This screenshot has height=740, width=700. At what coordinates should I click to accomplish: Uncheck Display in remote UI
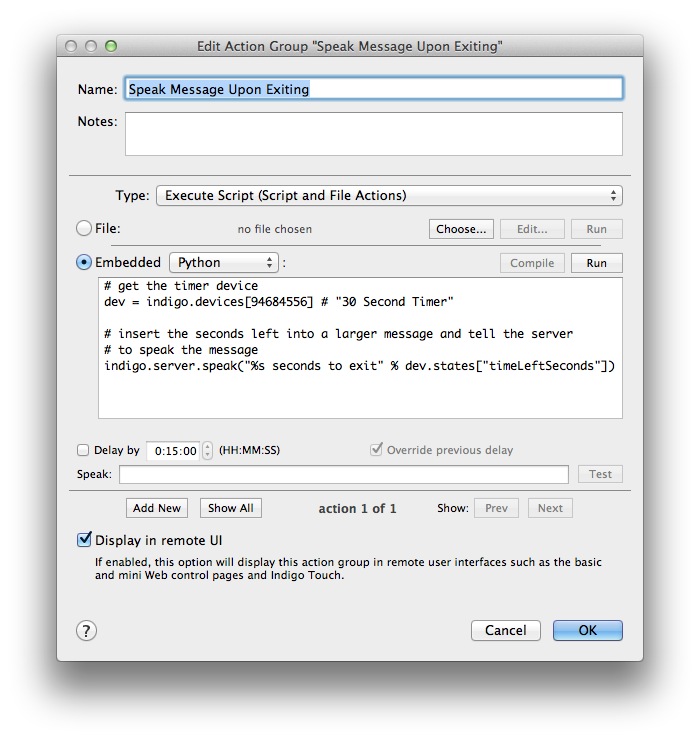(x=84, y=539)
